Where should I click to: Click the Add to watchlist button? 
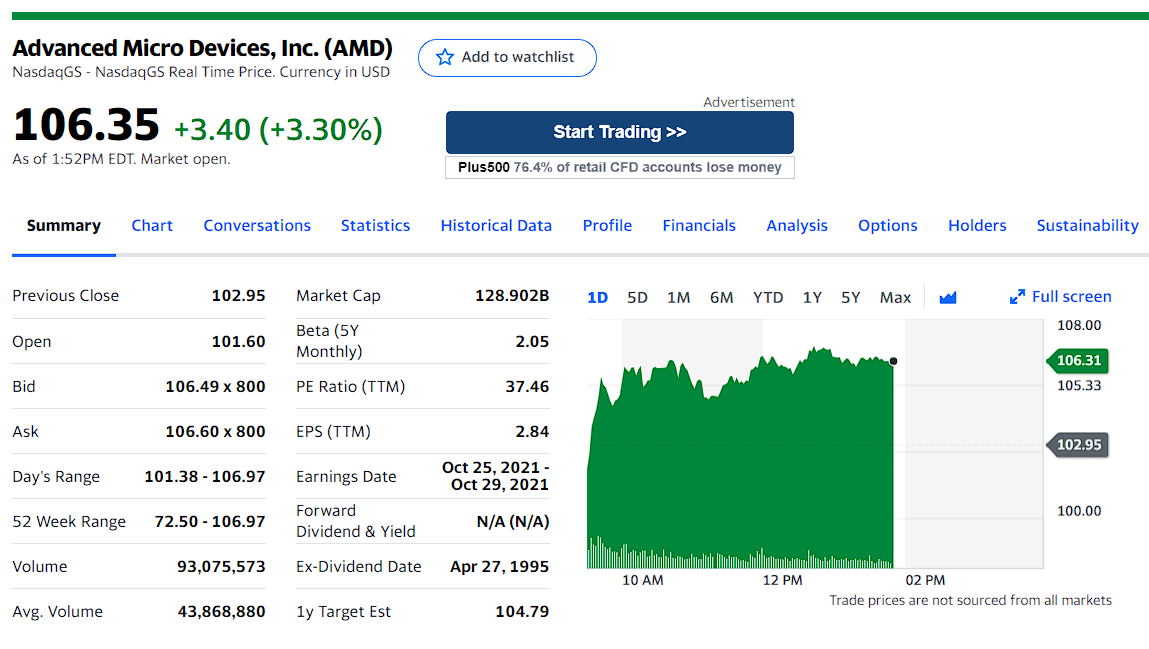click(x=507, y=58)
